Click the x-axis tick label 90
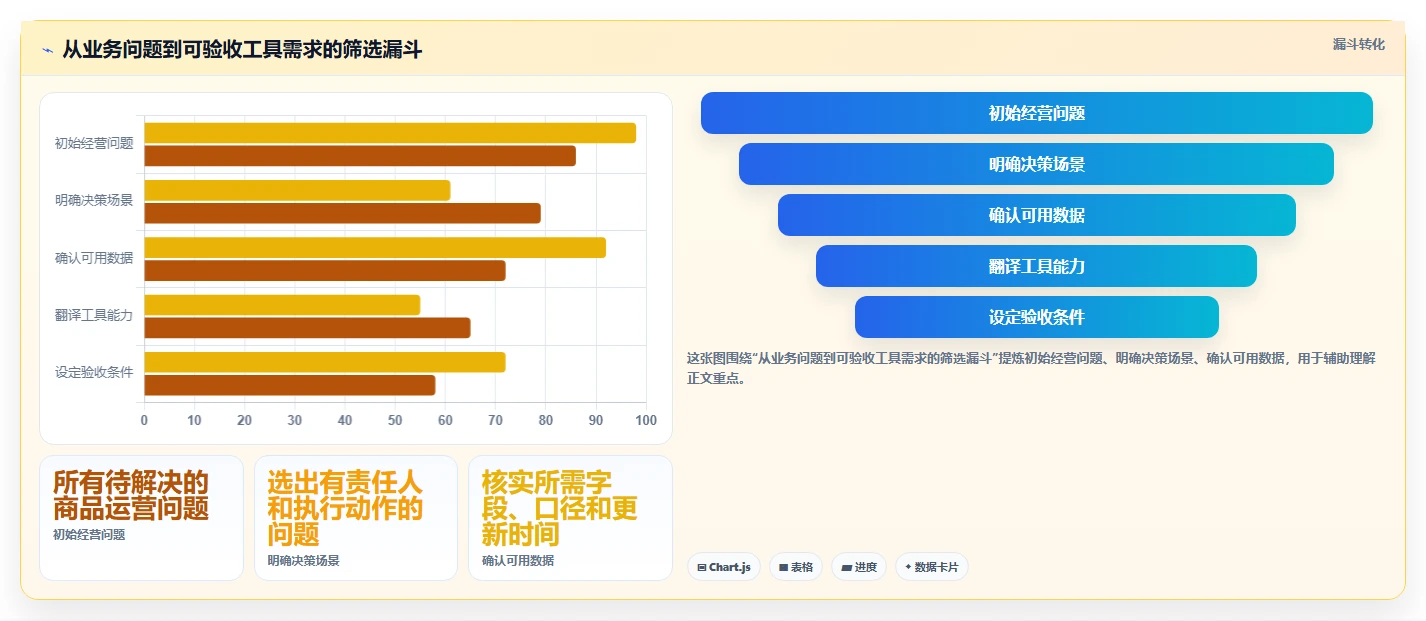This screenshot has width=1426, height=621. coord(596,420)
